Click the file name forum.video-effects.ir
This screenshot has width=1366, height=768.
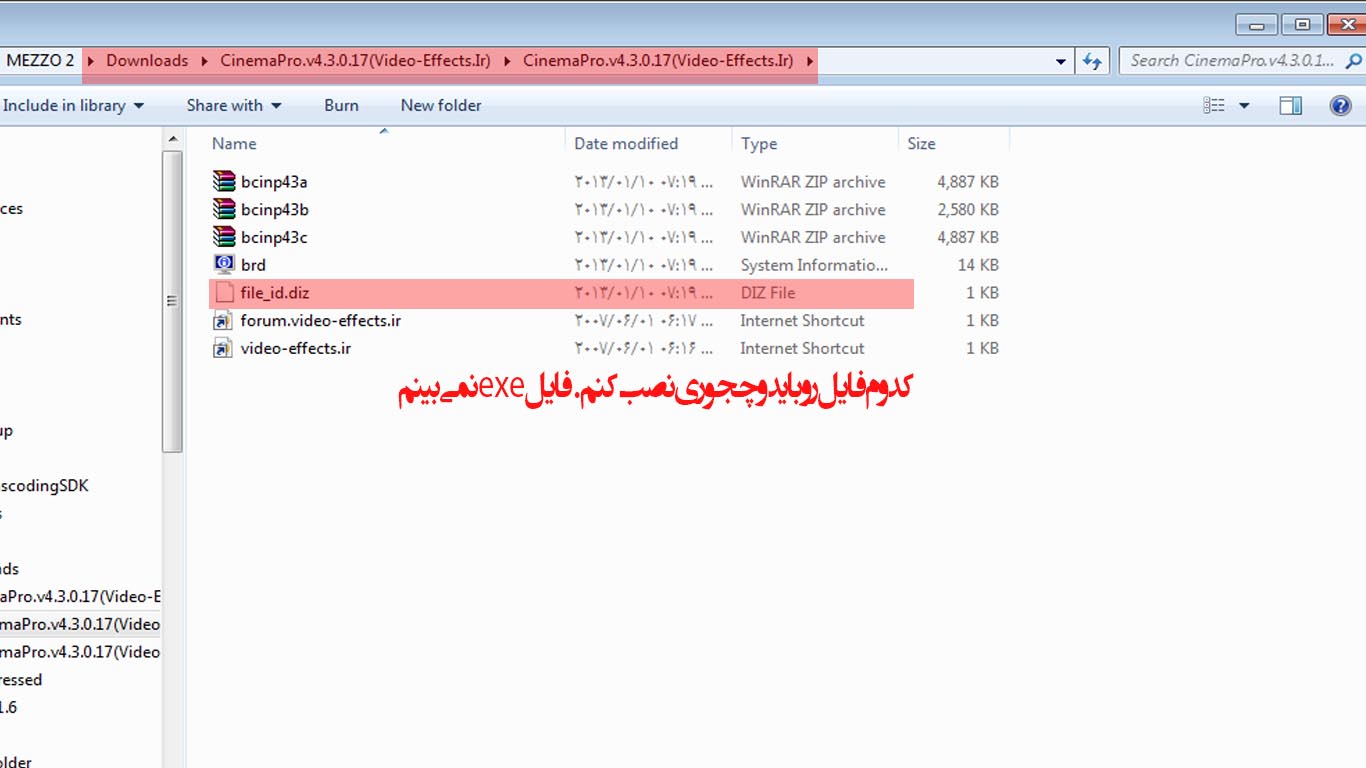coord(321,321)
